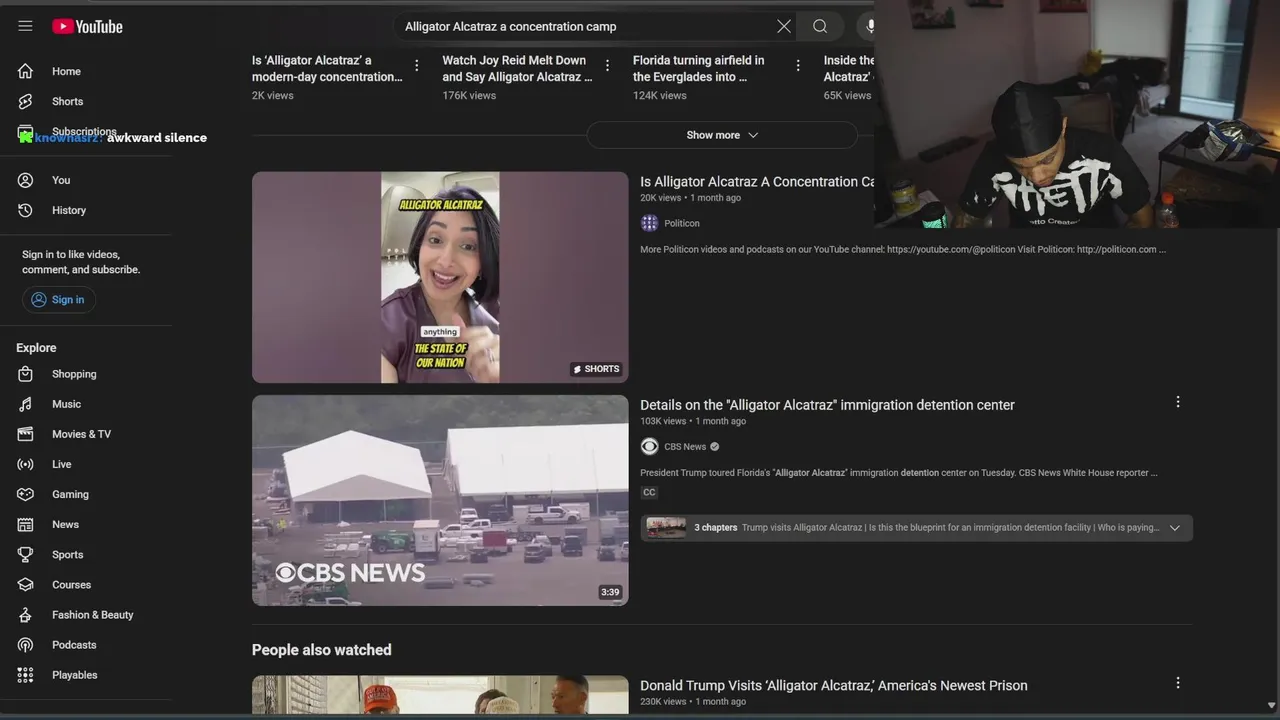Click the magnifier search button
The height and width of the screenshot is (720, 1280).
coord(820,27)
